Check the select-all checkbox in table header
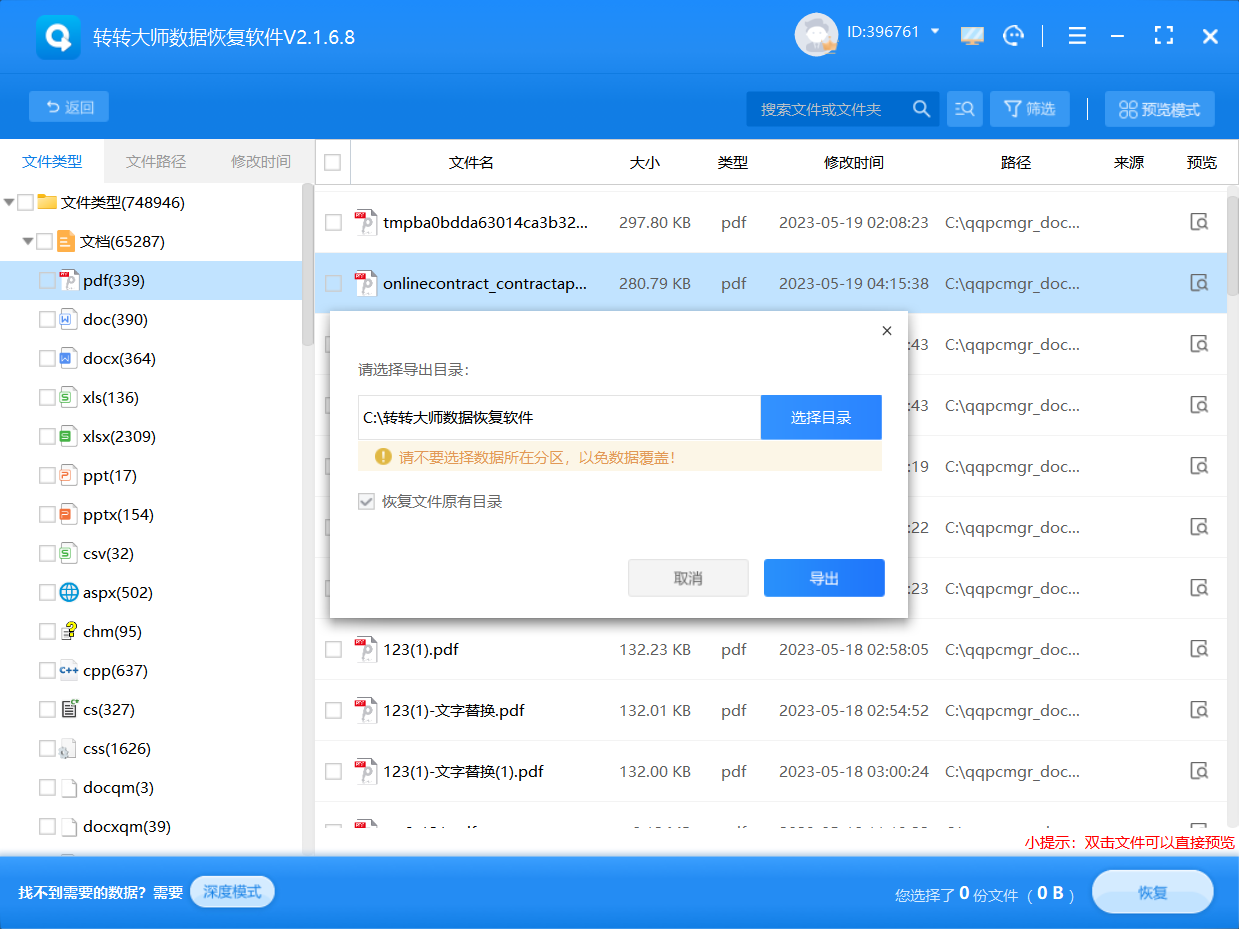The width and height of the screenshot is (1239, 929). click(x=333, y=162)
